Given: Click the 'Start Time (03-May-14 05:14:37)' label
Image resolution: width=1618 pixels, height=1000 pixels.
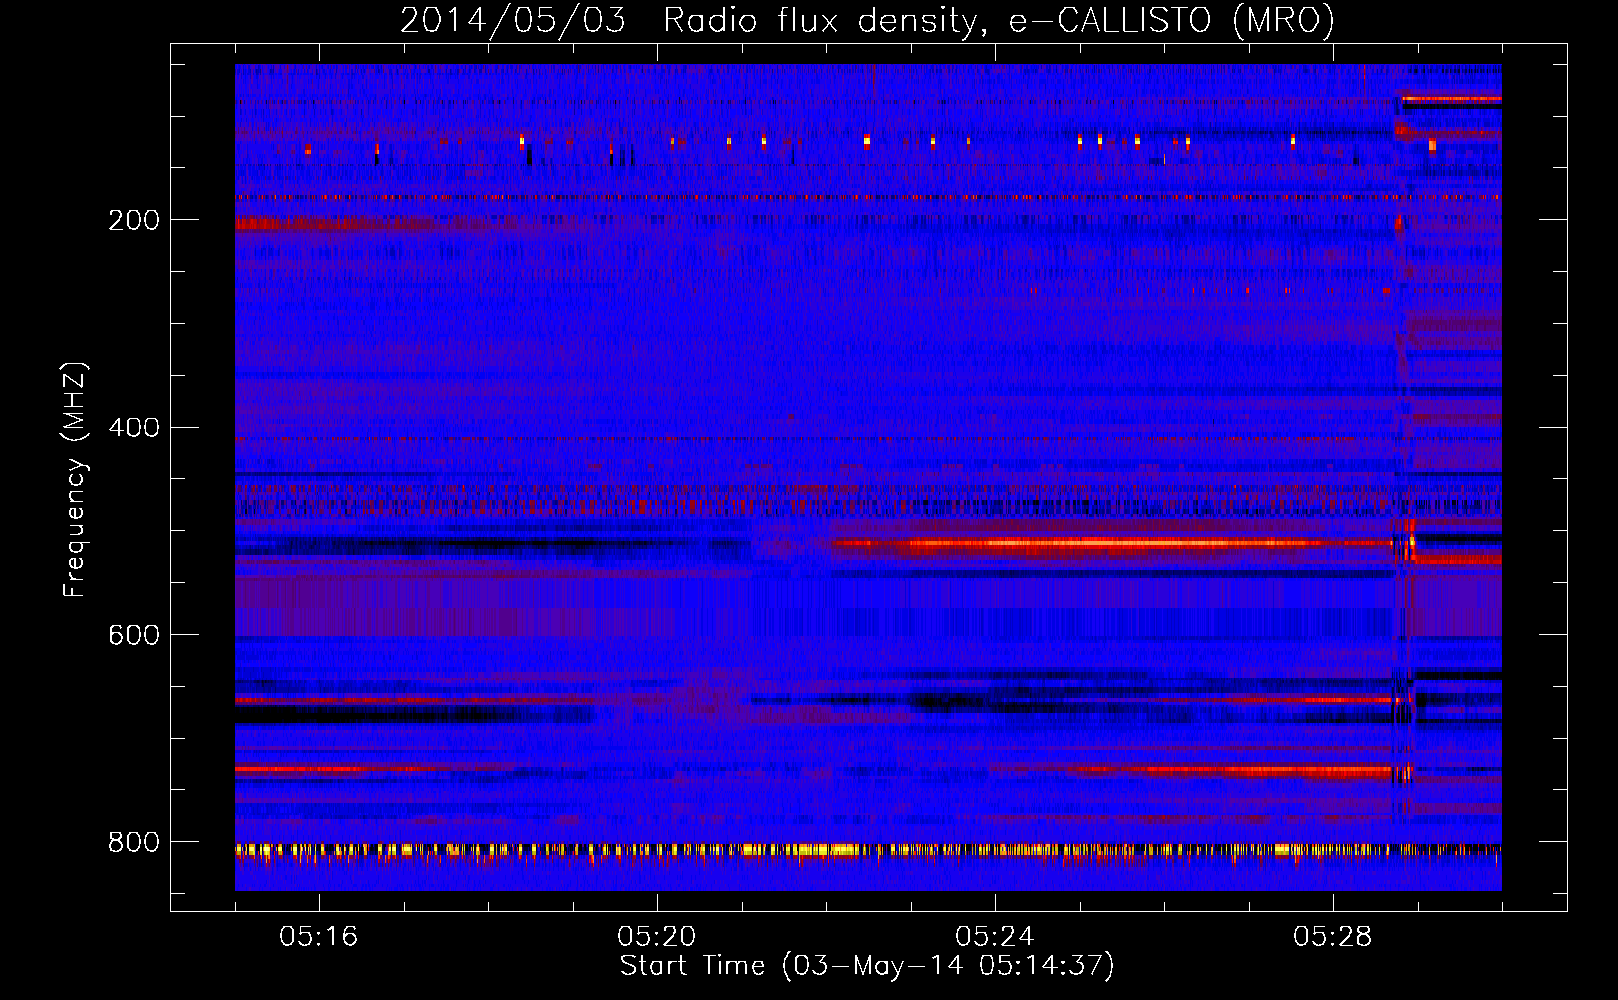Looking at the screenshot, I should click(x=867, y=966).
